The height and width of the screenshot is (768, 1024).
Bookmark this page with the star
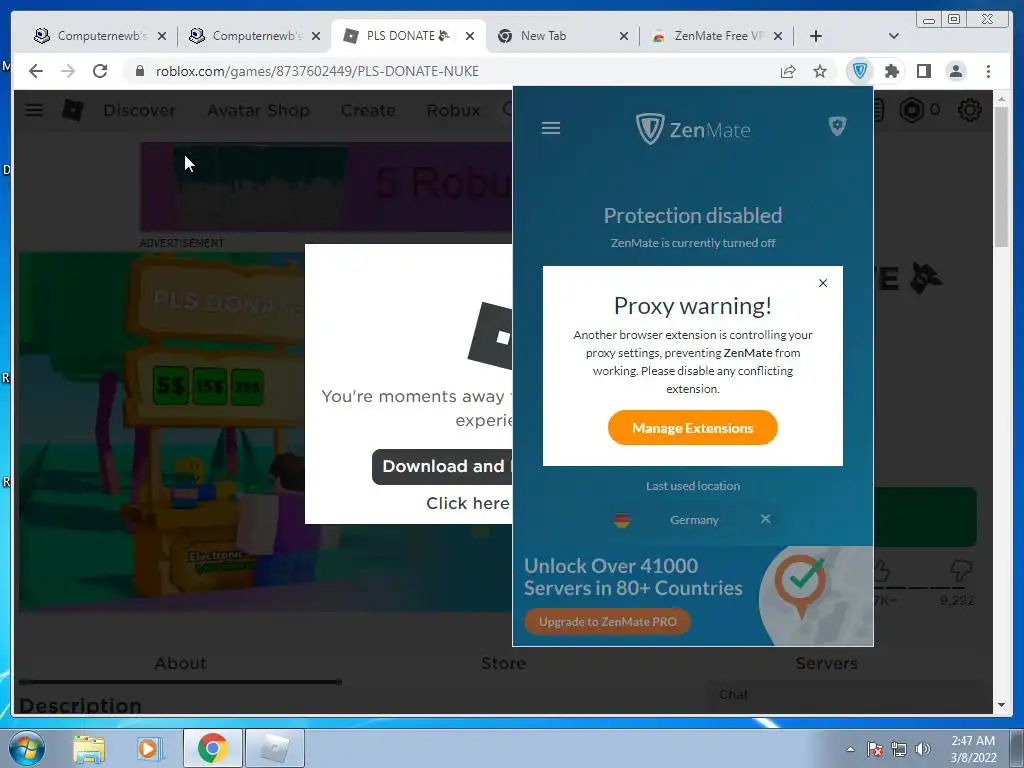820,71
